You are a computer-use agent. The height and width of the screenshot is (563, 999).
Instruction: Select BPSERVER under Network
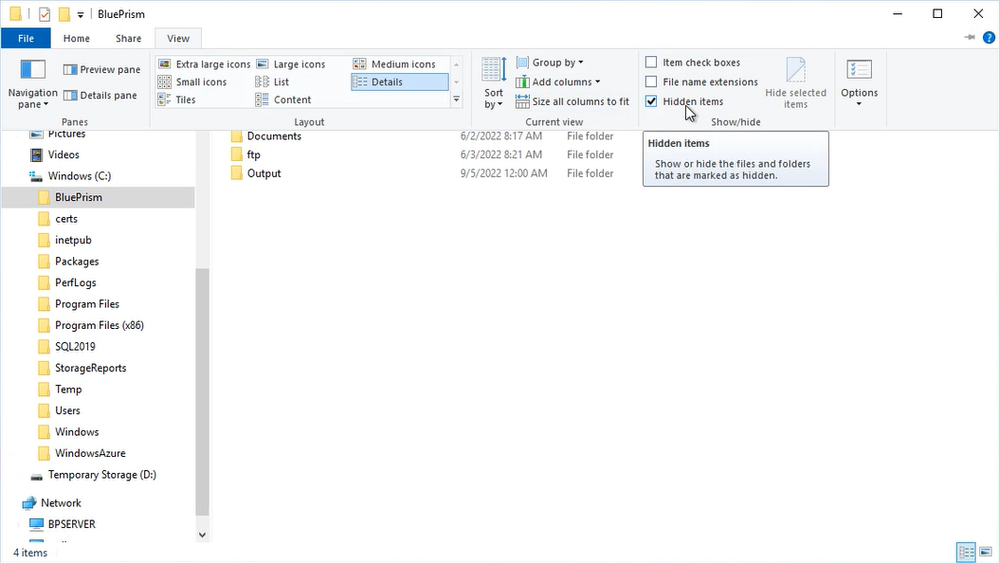(x=71, y=524)
